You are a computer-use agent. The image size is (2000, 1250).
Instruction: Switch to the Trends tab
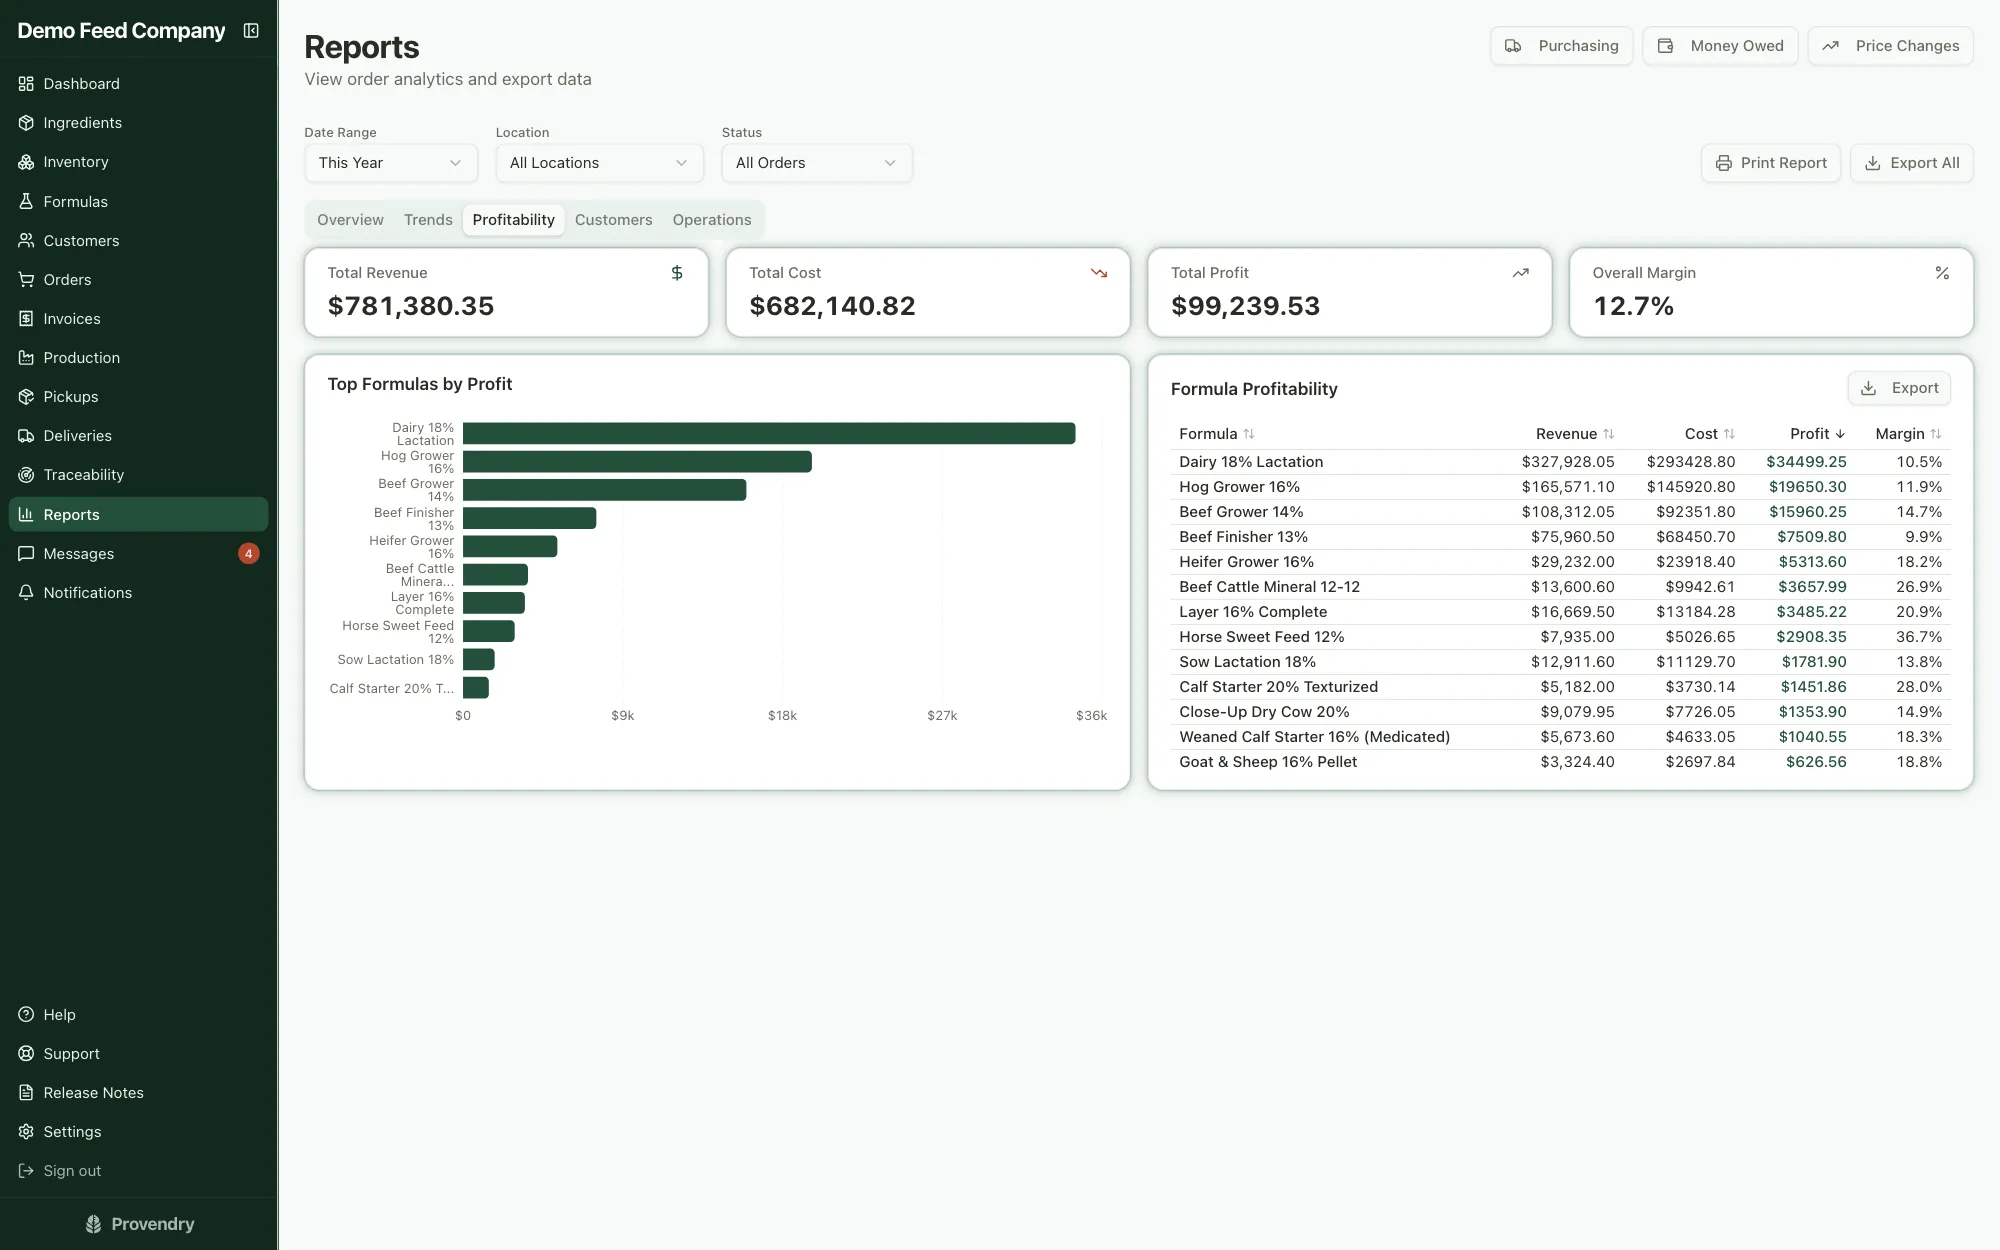pyautogui.click(x=428, y=220)
